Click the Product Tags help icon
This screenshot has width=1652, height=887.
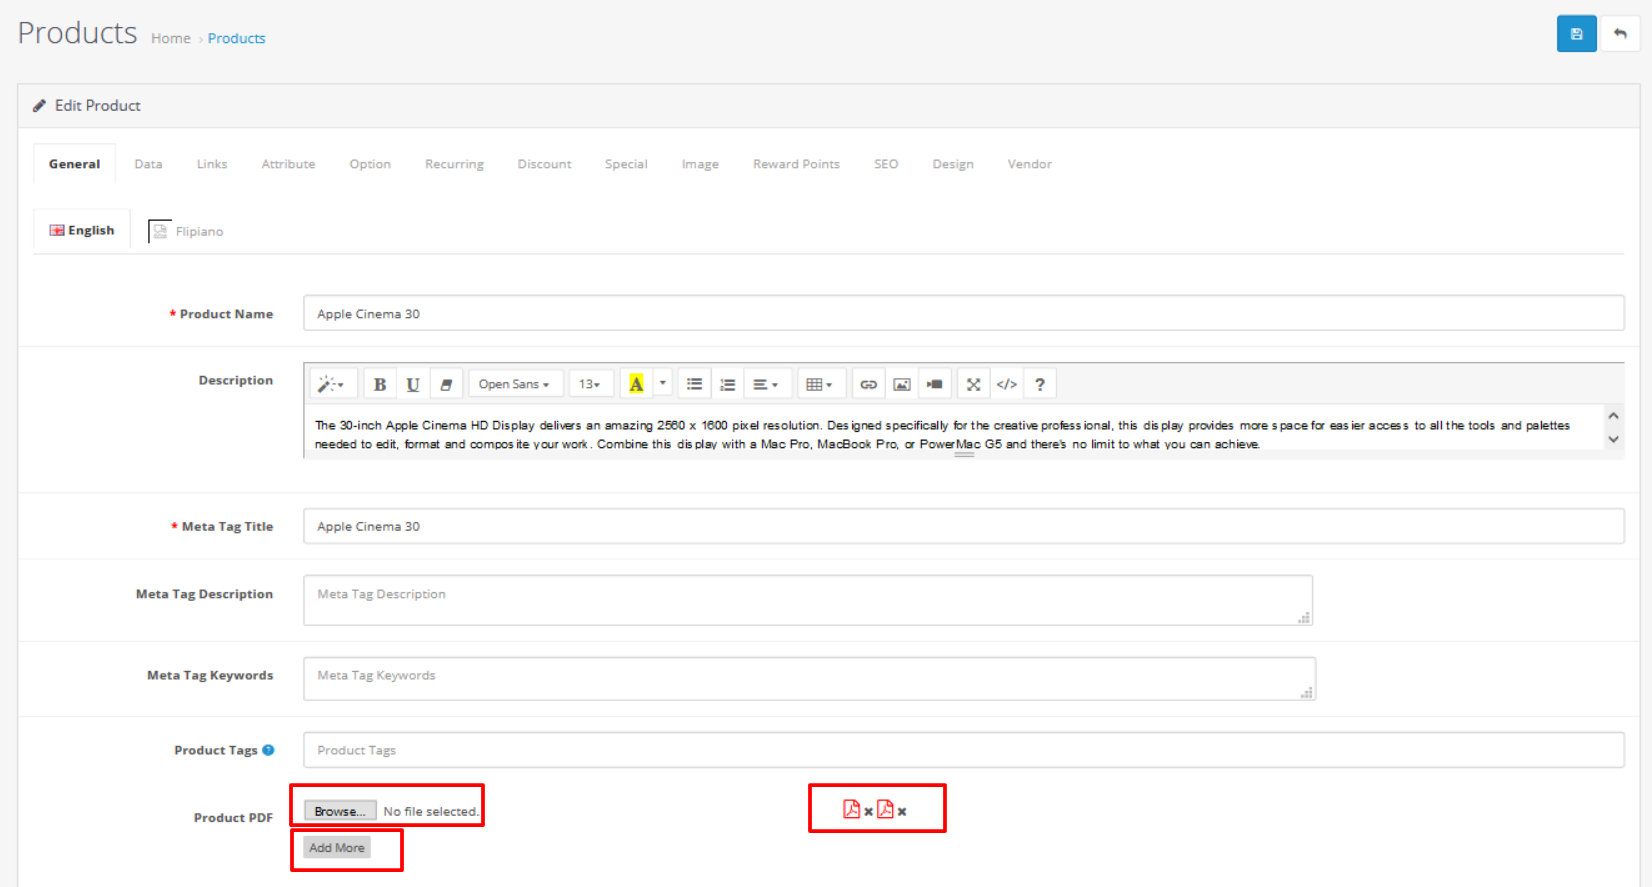tap(268, 750)
